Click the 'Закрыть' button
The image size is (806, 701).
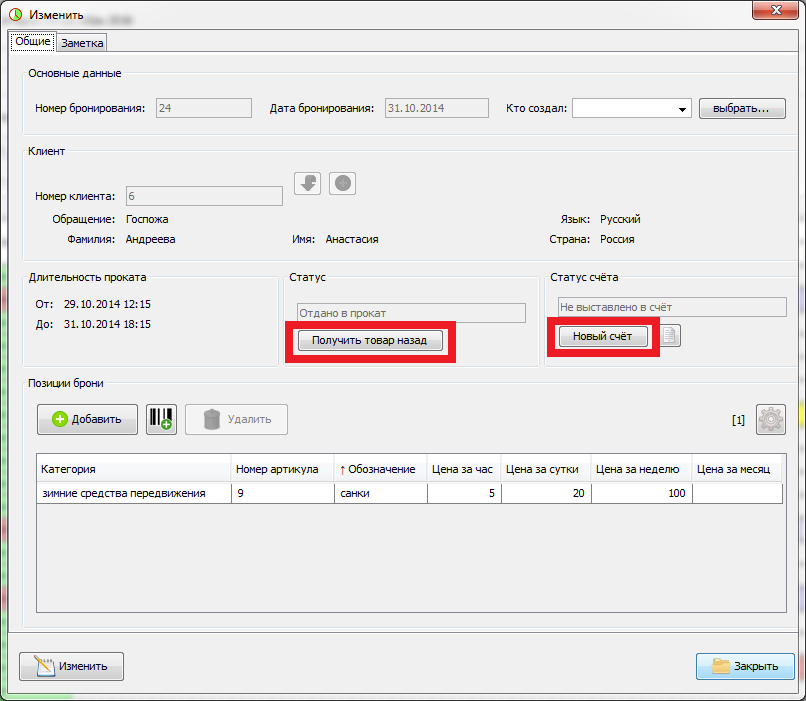[x=745, y=666]
